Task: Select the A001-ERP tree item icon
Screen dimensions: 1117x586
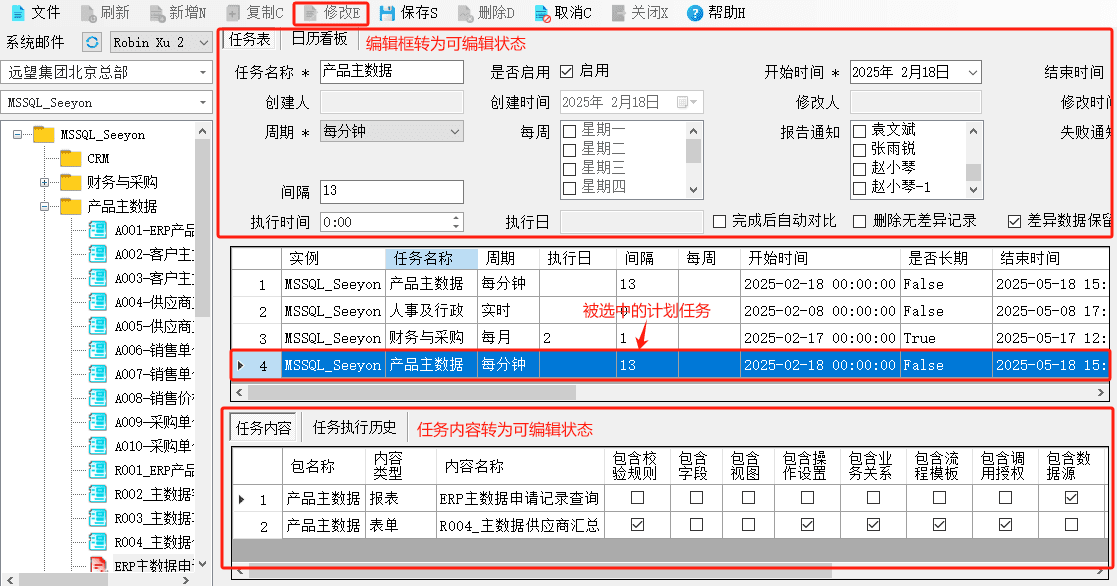Action: (x=98, y=230)
